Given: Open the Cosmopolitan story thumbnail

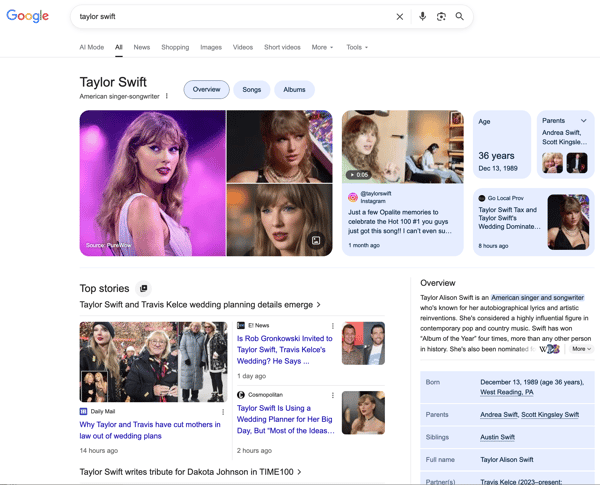Looking at the screenshot, I should 363,413.
